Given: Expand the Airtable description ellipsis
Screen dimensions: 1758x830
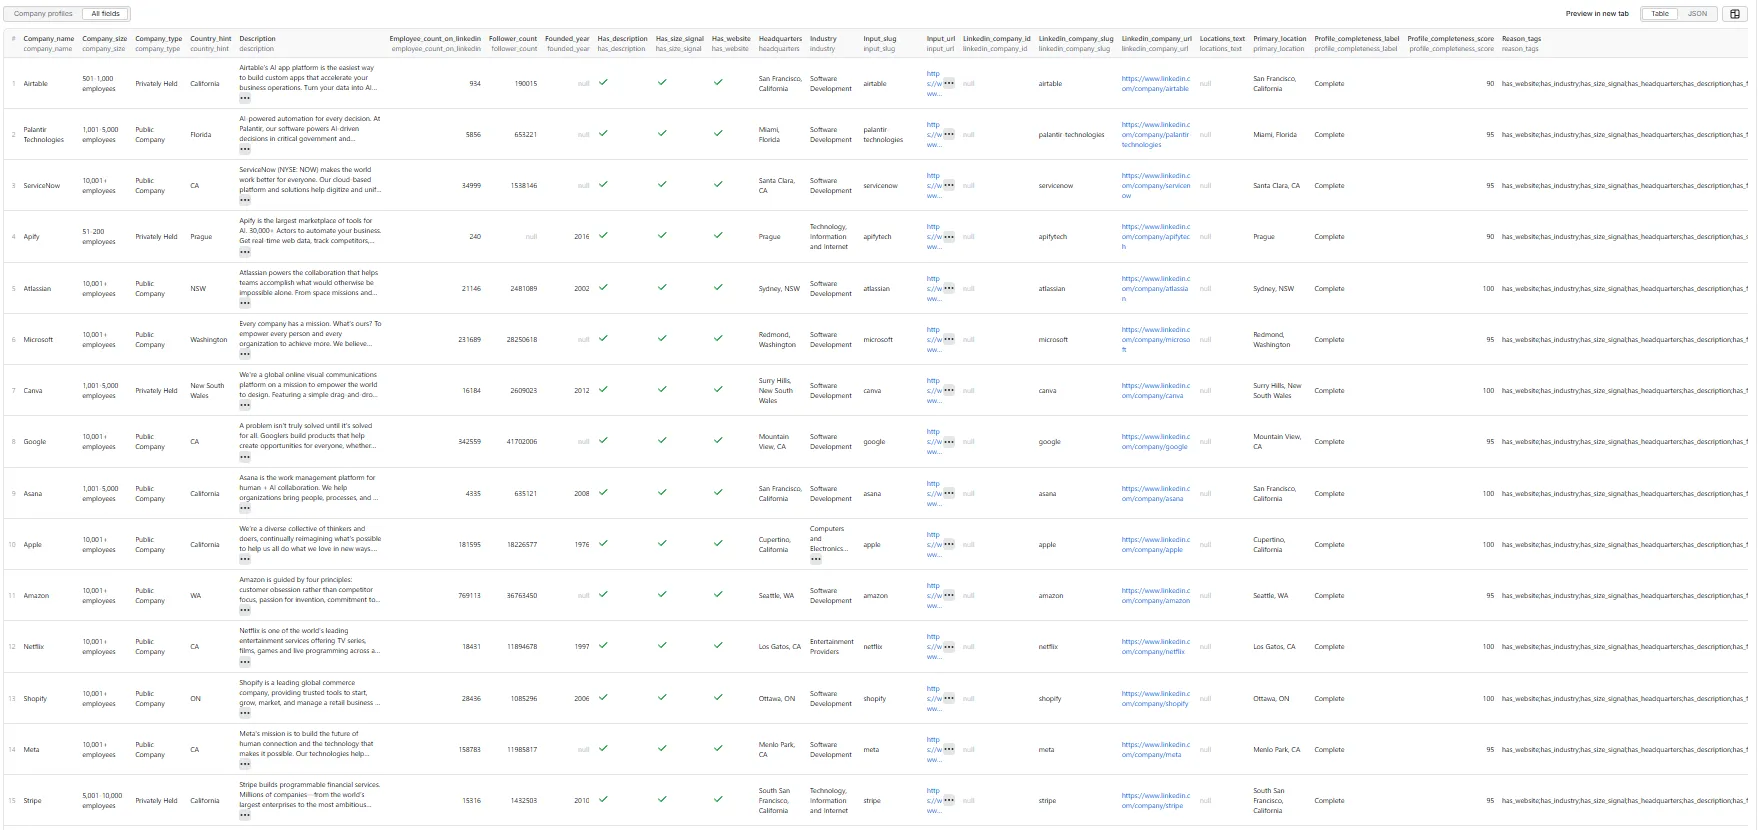Looking at the screenshot, I should pos(245,98).
